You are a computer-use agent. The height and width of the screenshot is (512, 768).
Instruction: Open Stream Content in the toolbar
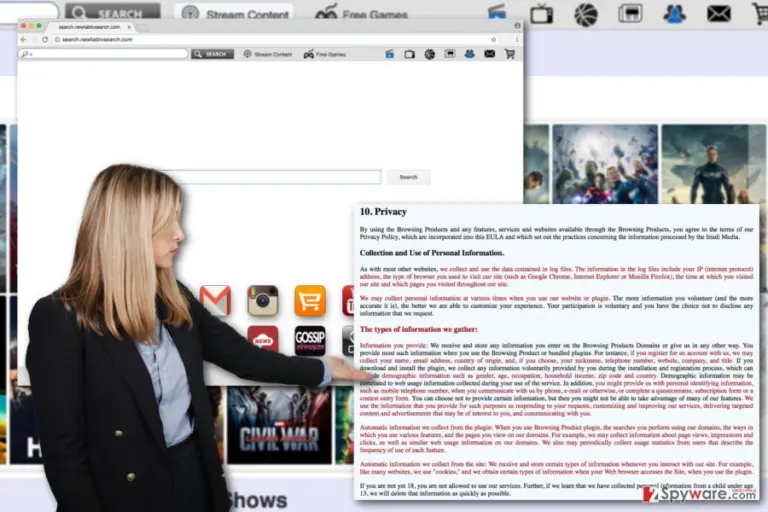click(x=267, y=54)
